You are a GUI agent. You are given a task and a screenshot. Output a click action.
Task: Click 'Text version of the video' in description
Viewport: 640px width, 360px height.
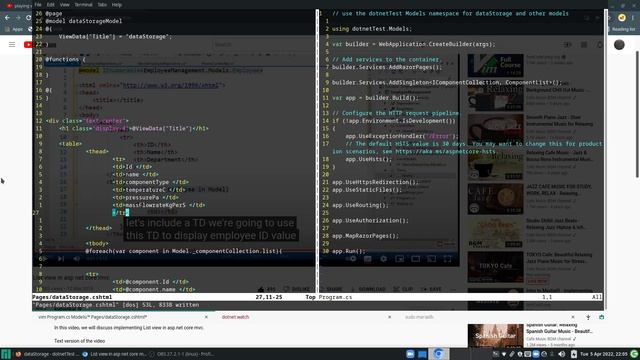pyautogui.click(x=80, y=341)
